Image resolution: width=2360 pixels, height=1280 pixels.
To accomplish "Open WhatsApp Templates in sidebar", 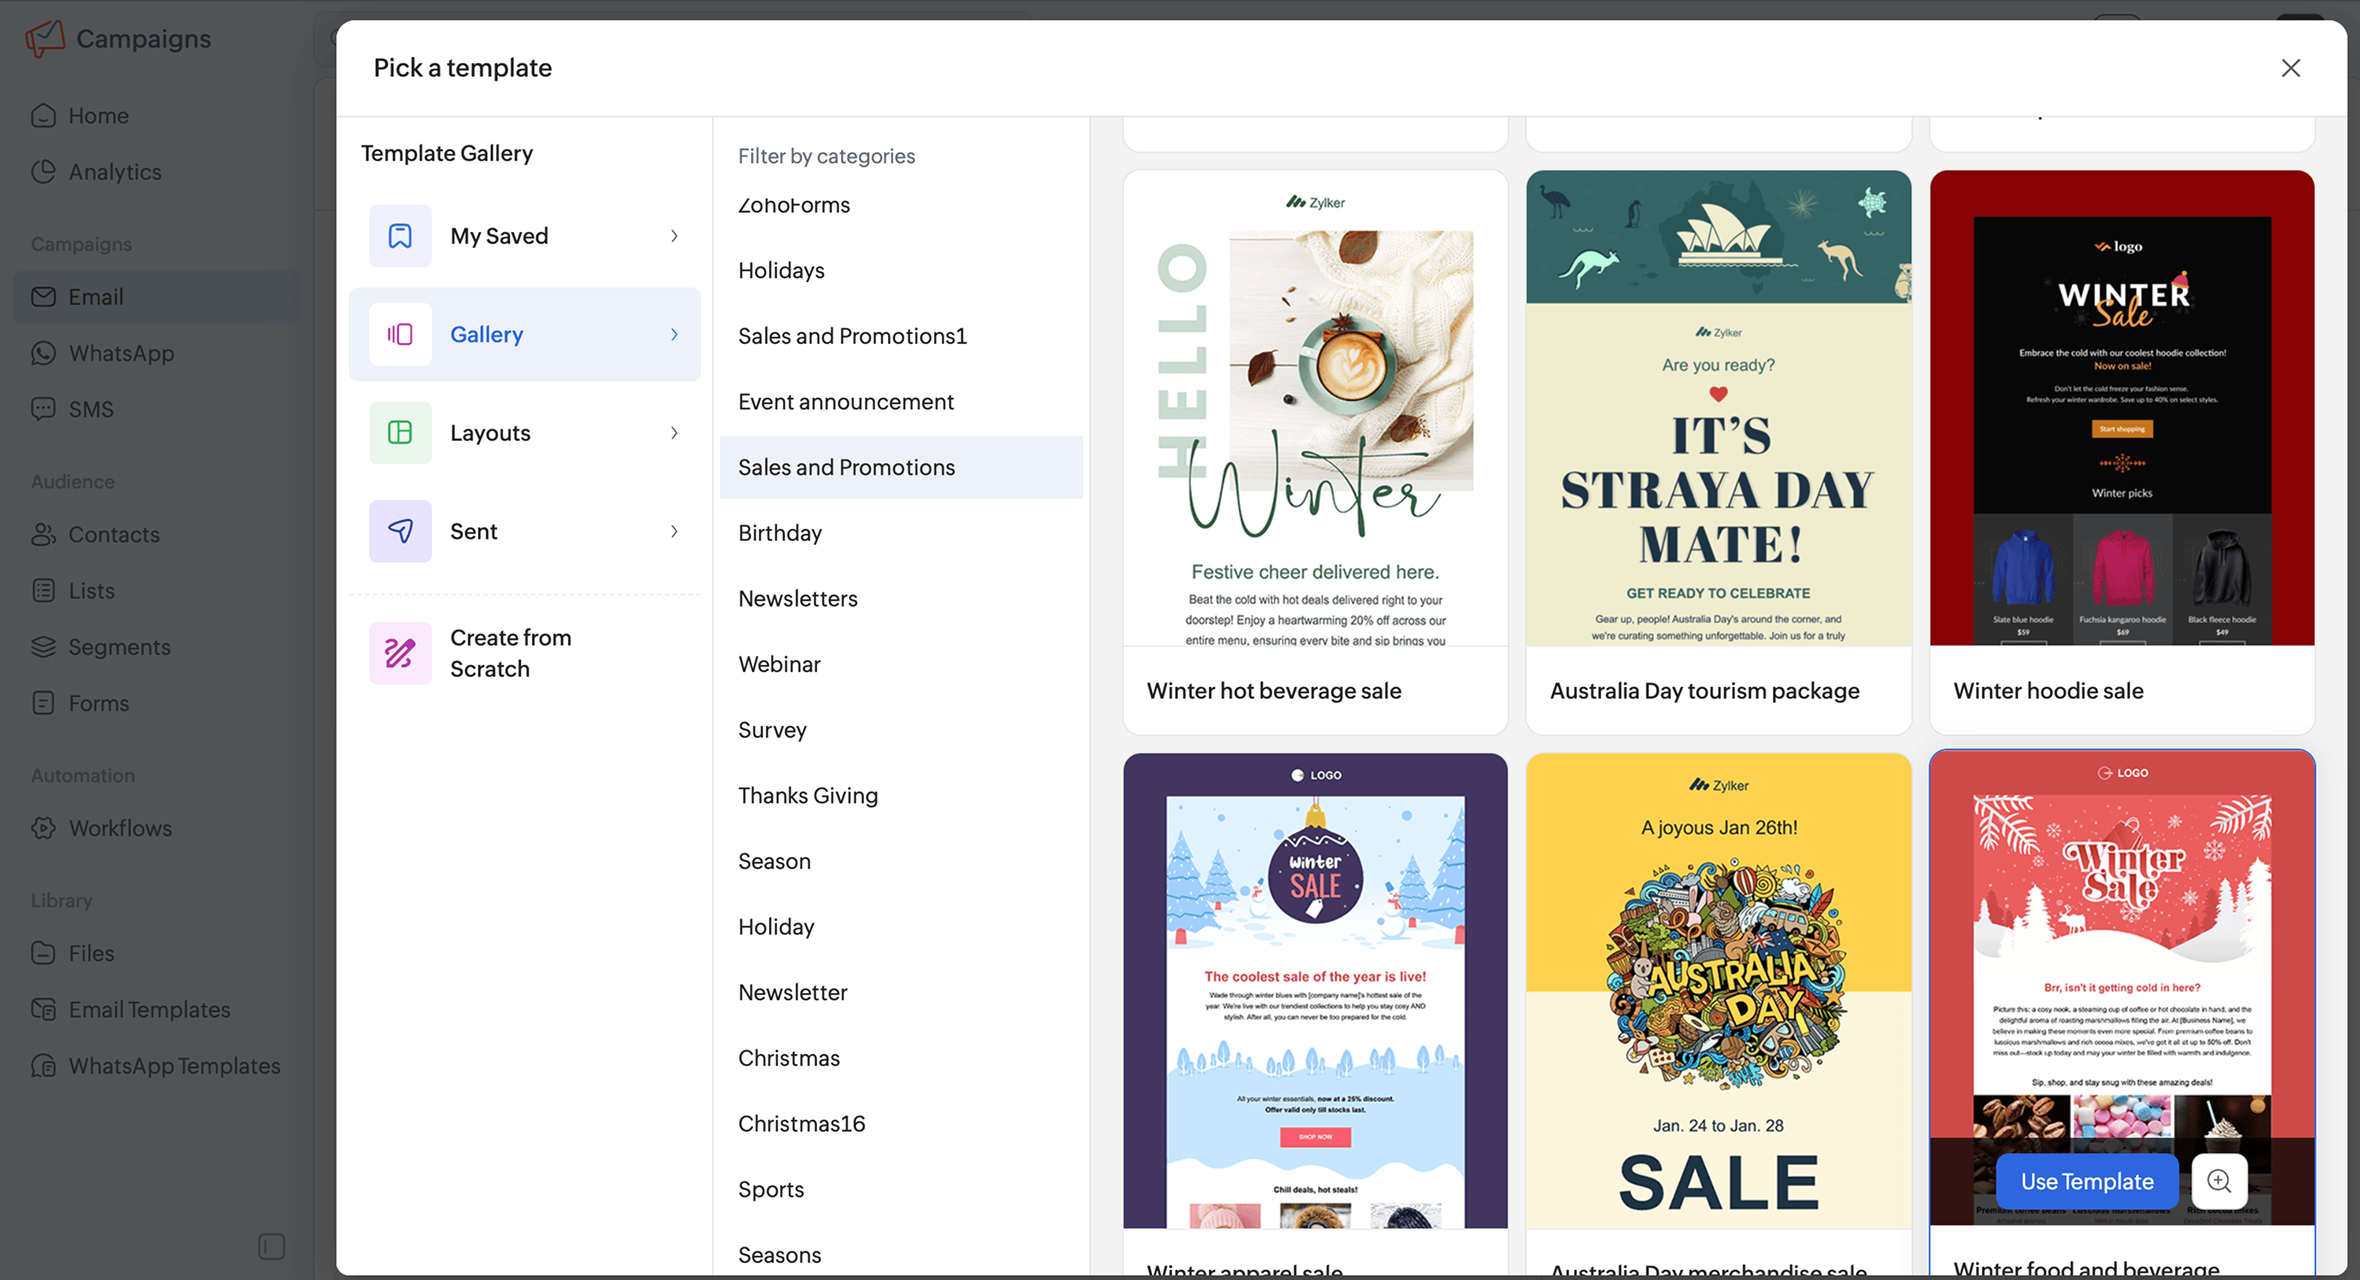I will 174,1066.
